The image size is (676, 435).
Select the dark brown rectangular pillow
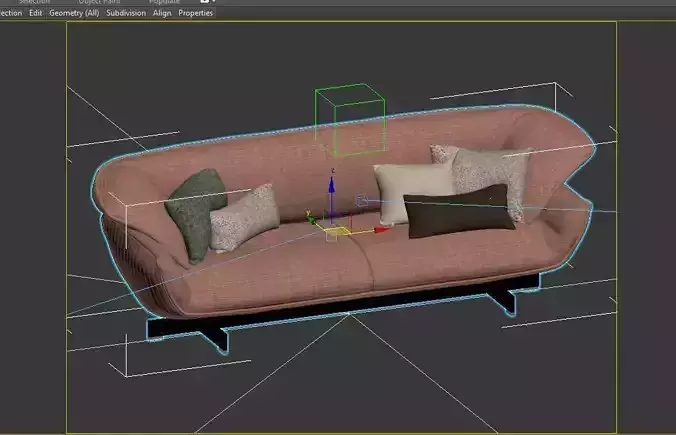(x=460, y=211)
